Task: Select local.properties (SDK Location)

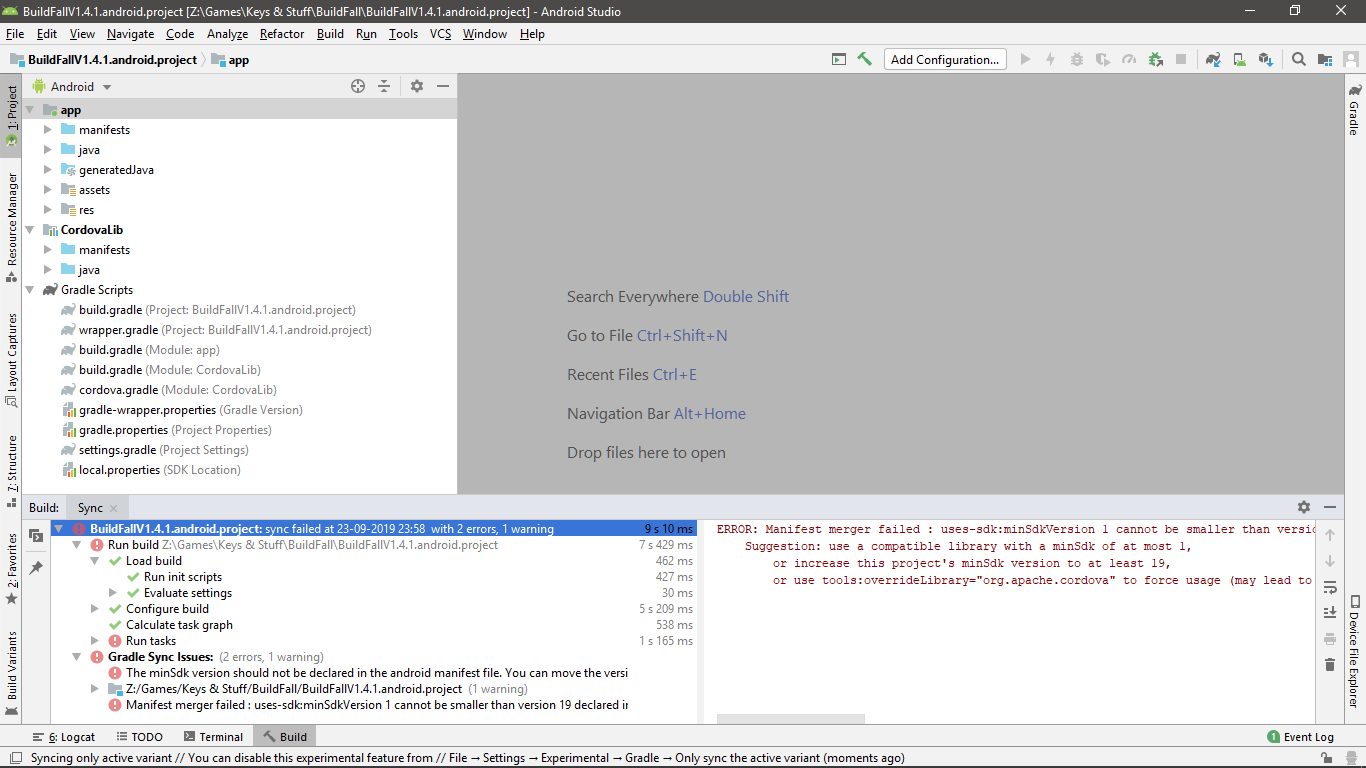Action: (150, 470)
